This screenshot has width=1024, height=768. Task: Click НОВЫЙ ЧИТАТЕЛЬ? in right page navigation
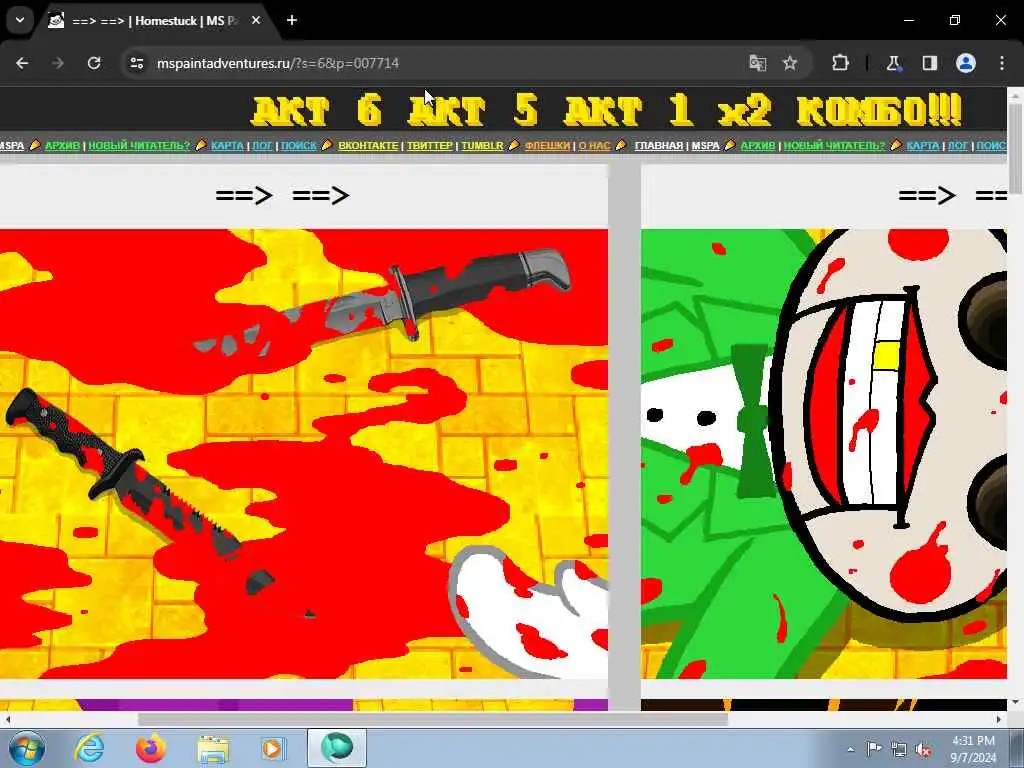pyautogui.click(x=835, y=146)
